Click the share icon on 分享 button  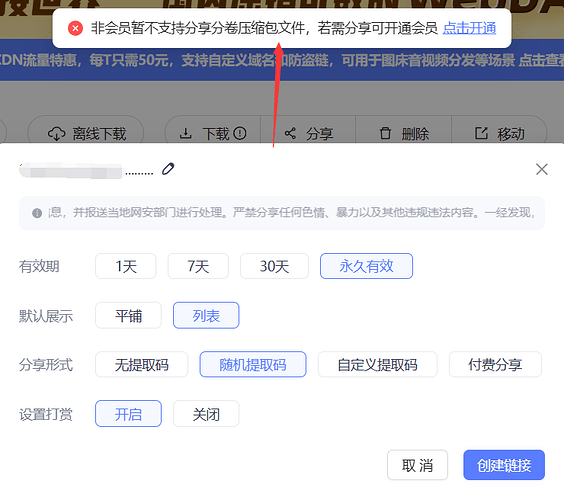(x=290, y=133)
